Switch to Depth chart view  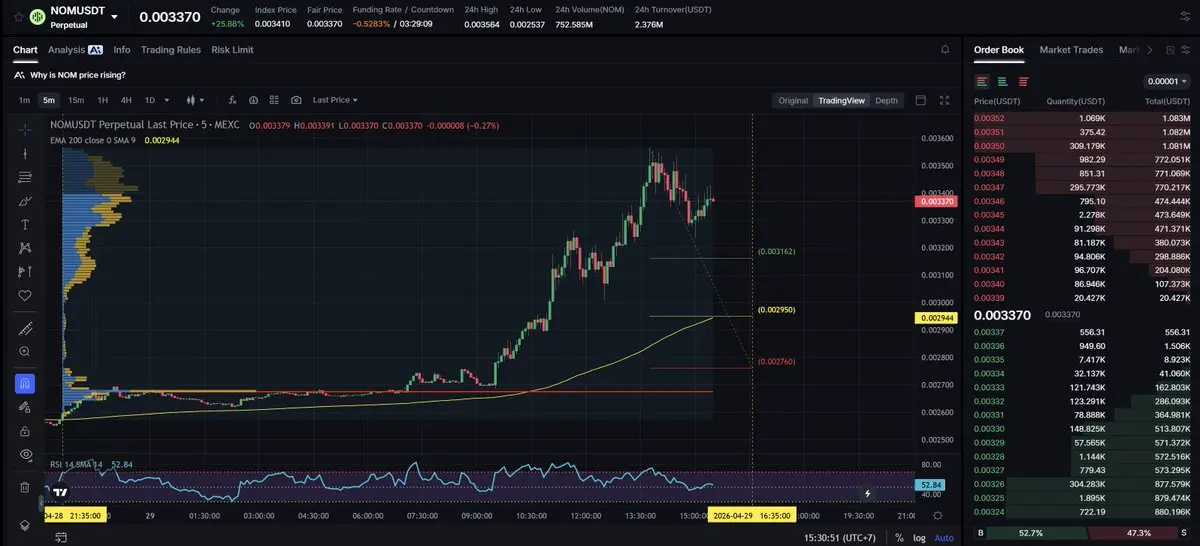pyautogui.click(x=886, y=100)
